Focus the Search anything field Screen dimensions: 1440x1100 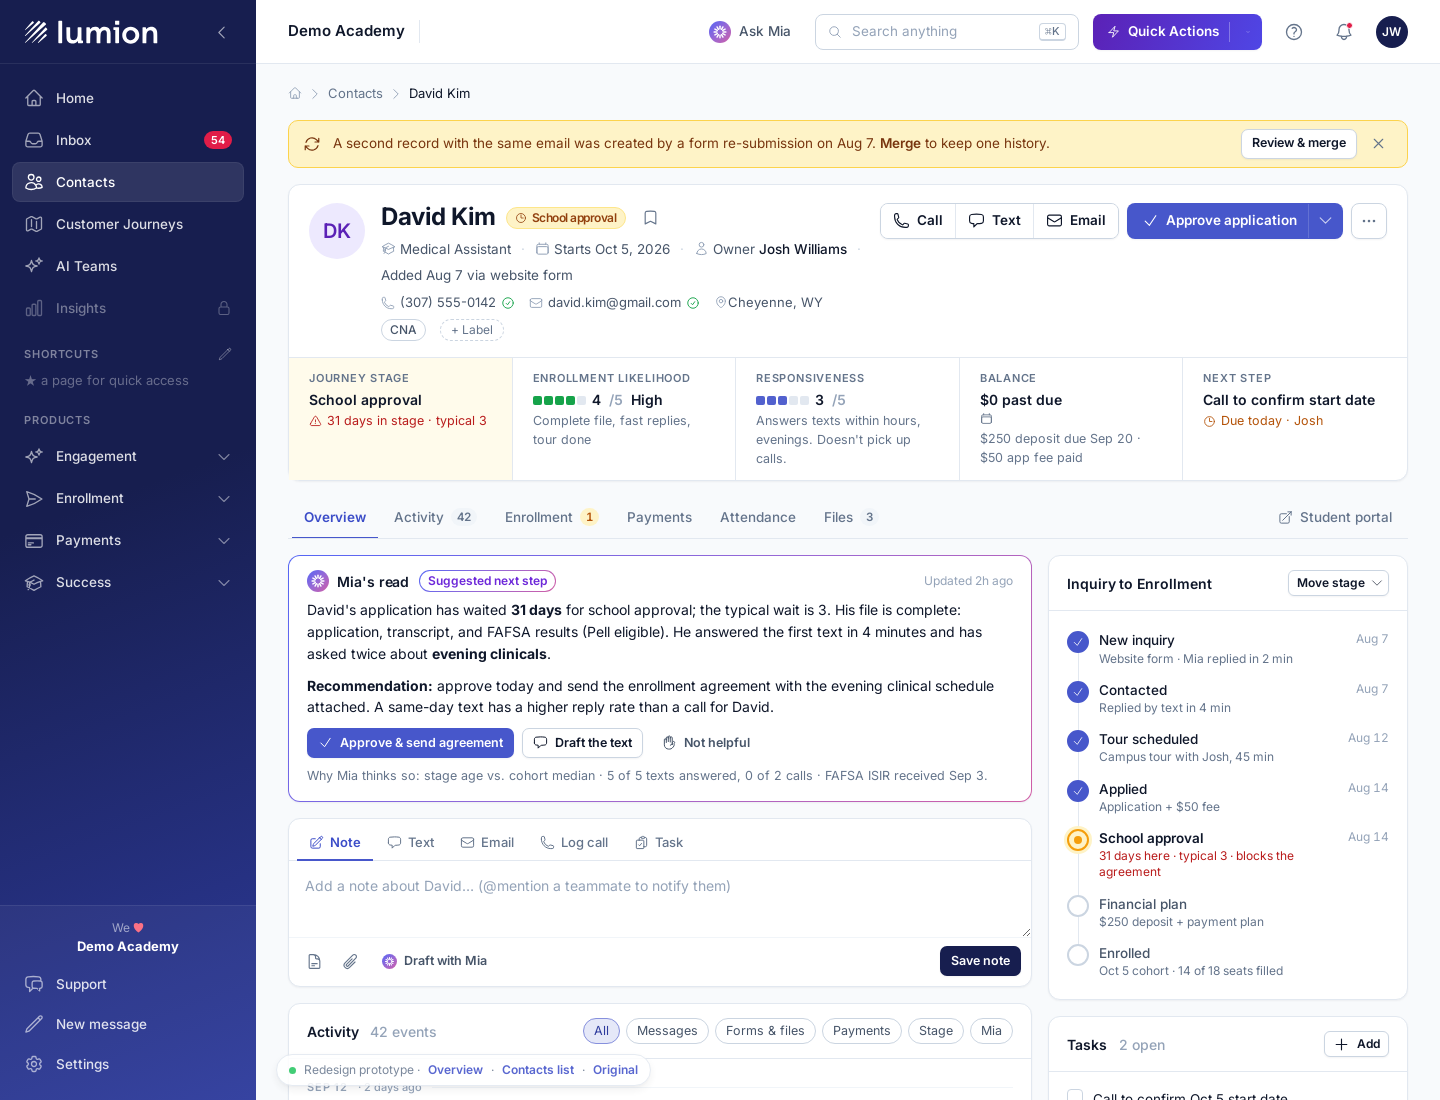pyautogui.click(x=947, y=32)
